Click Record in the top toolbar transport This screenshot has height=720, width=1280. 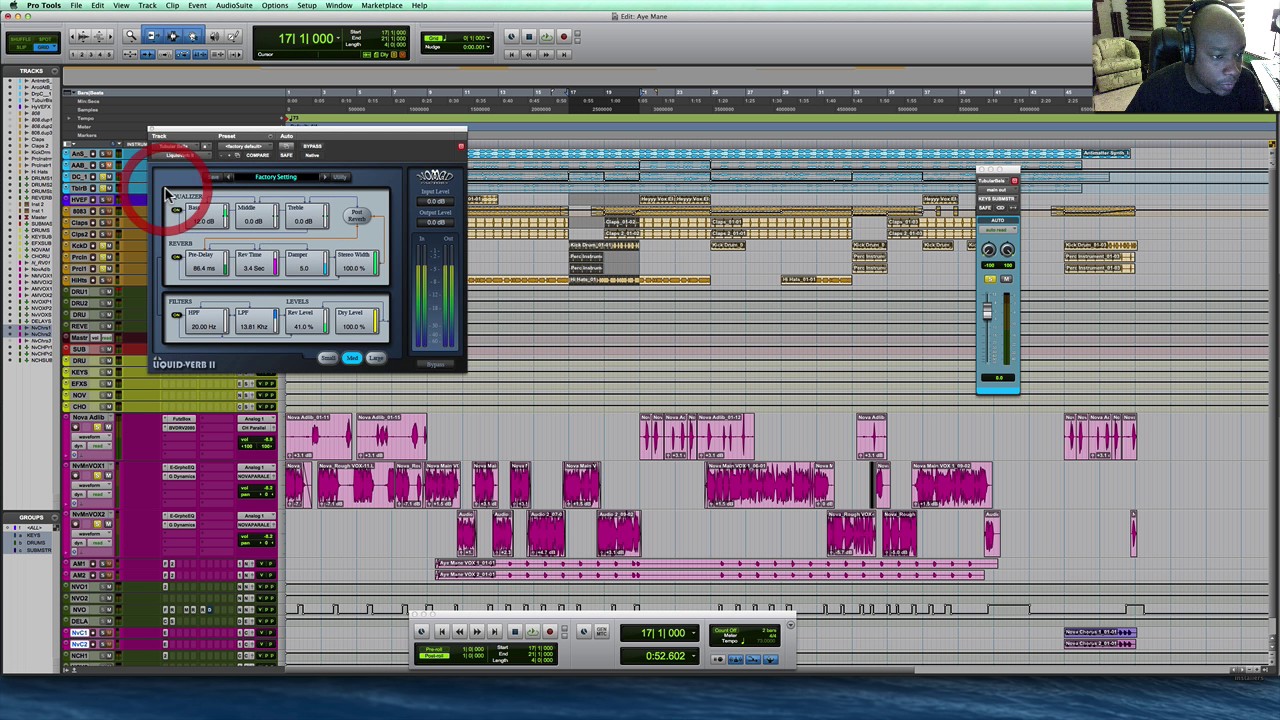click(563, 36)
